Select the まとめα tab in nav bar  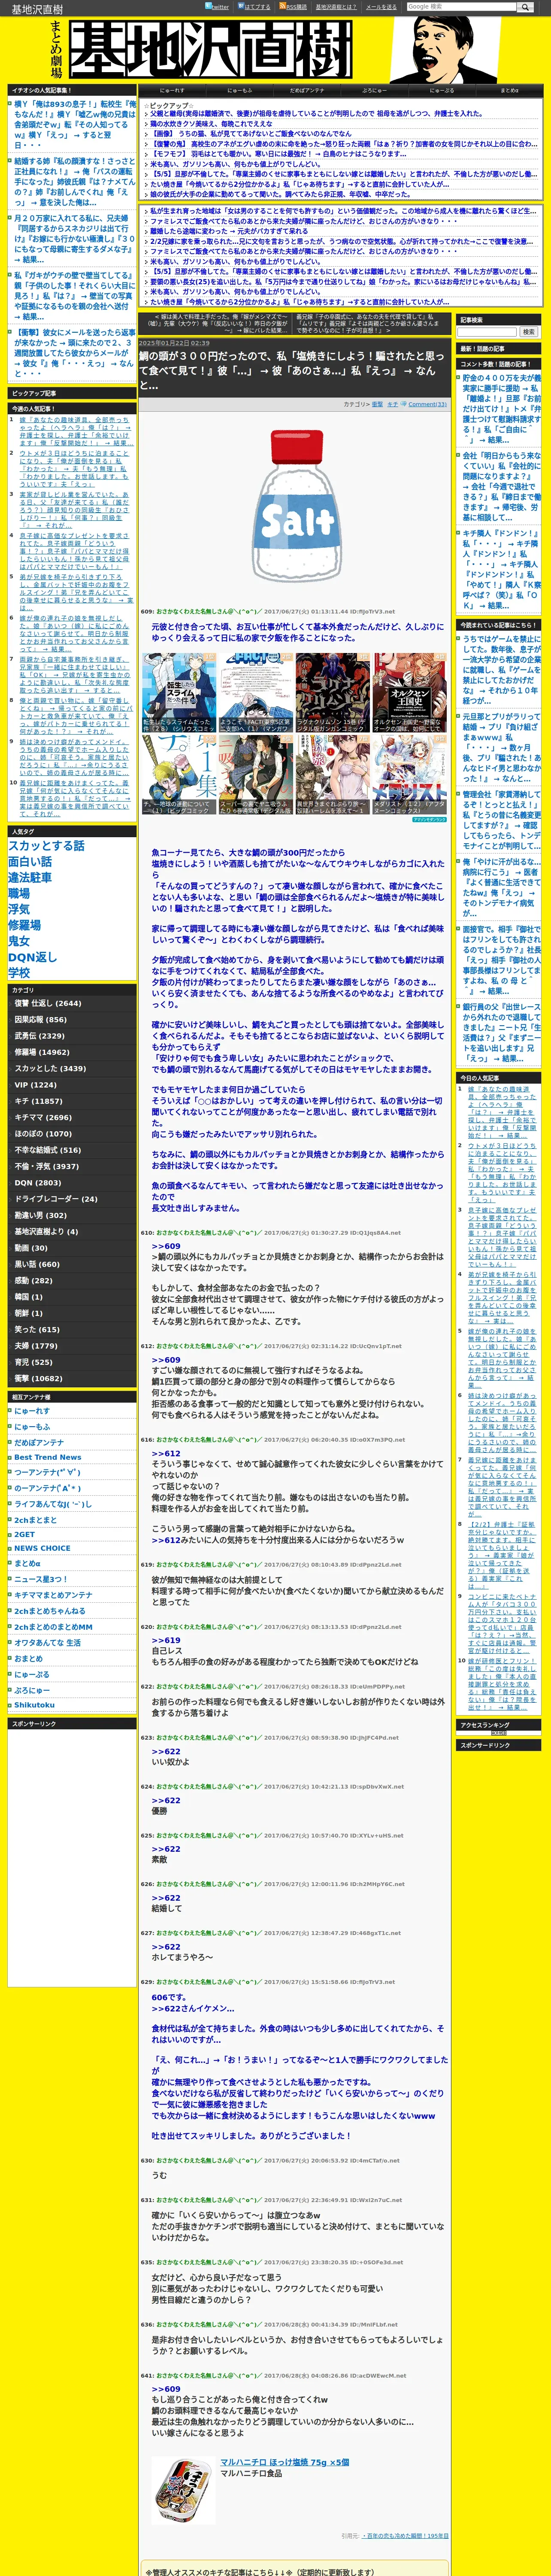click(x=509, y=91)
